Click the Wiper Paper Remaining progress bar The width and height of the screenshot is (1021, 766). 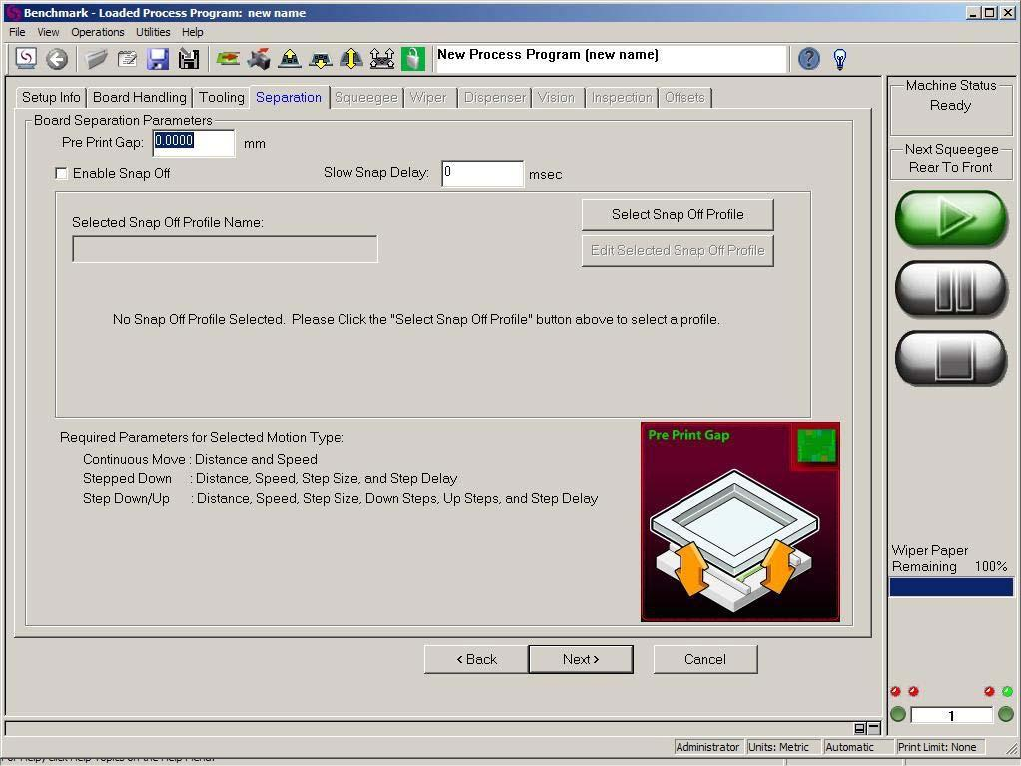point(951,587)
